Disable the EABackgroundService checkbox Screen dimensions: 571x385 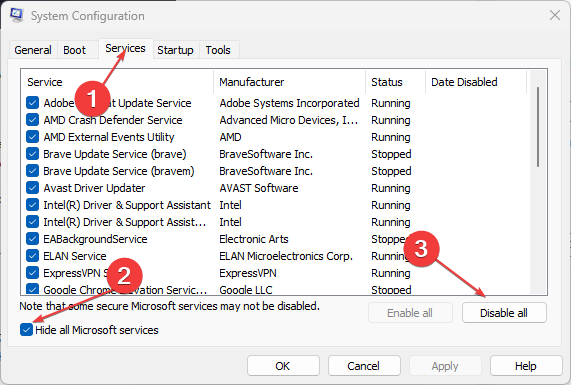pos(32,239)
